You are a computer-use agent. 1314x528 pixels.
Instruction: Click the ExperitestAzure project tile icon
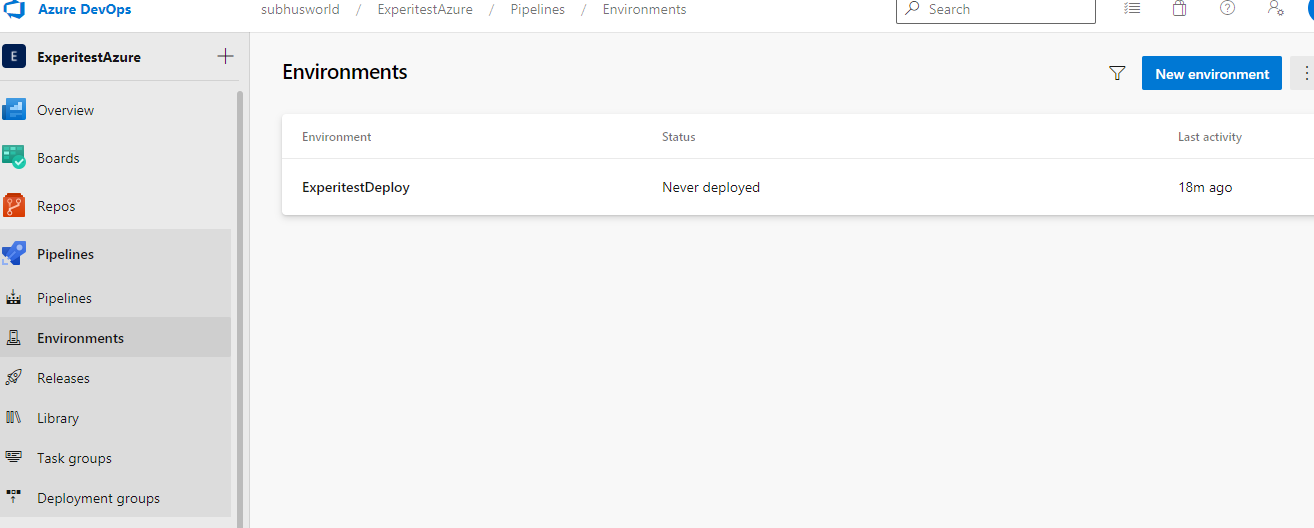click(14, 57)
